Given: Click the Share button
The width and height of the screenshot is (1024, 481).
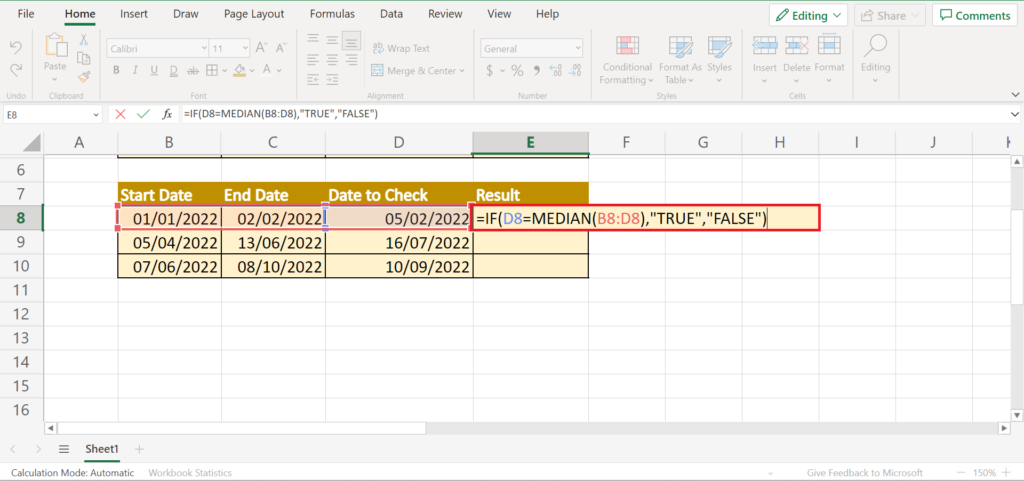Looking at the screenshot, I should 890,16.
